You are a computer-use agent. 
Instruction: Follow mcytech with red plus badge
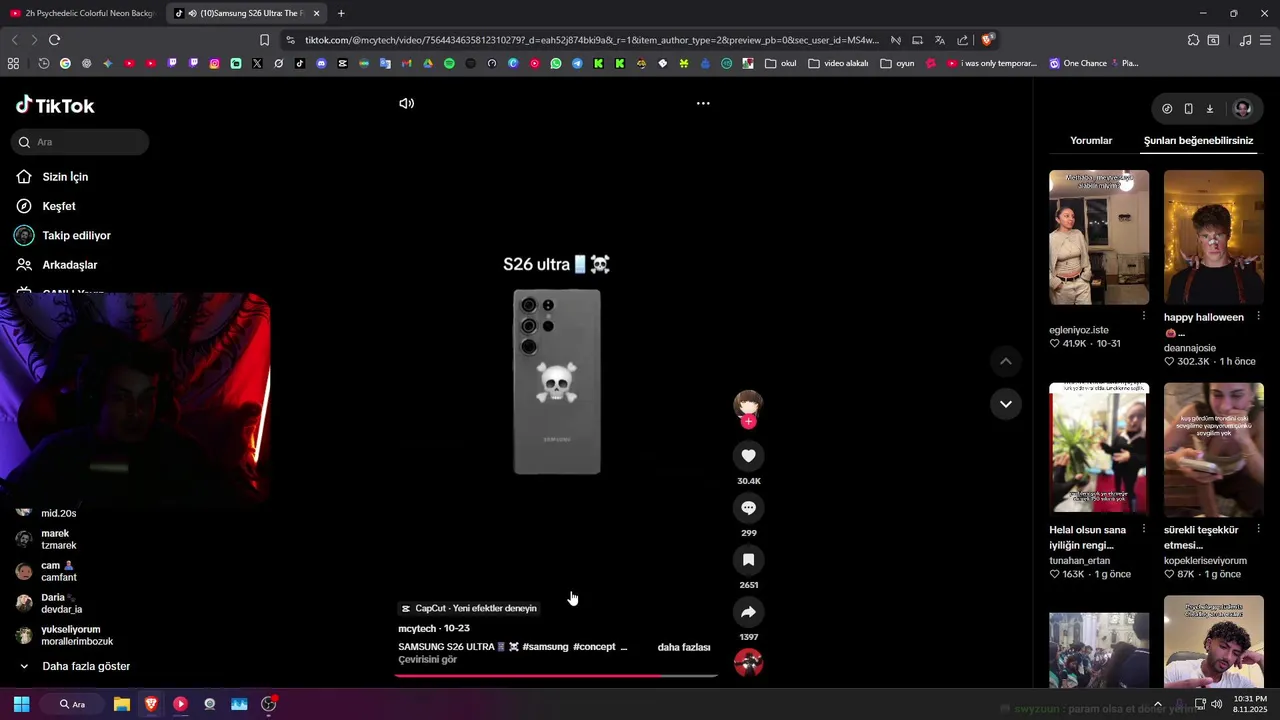[x=748, y=421]
